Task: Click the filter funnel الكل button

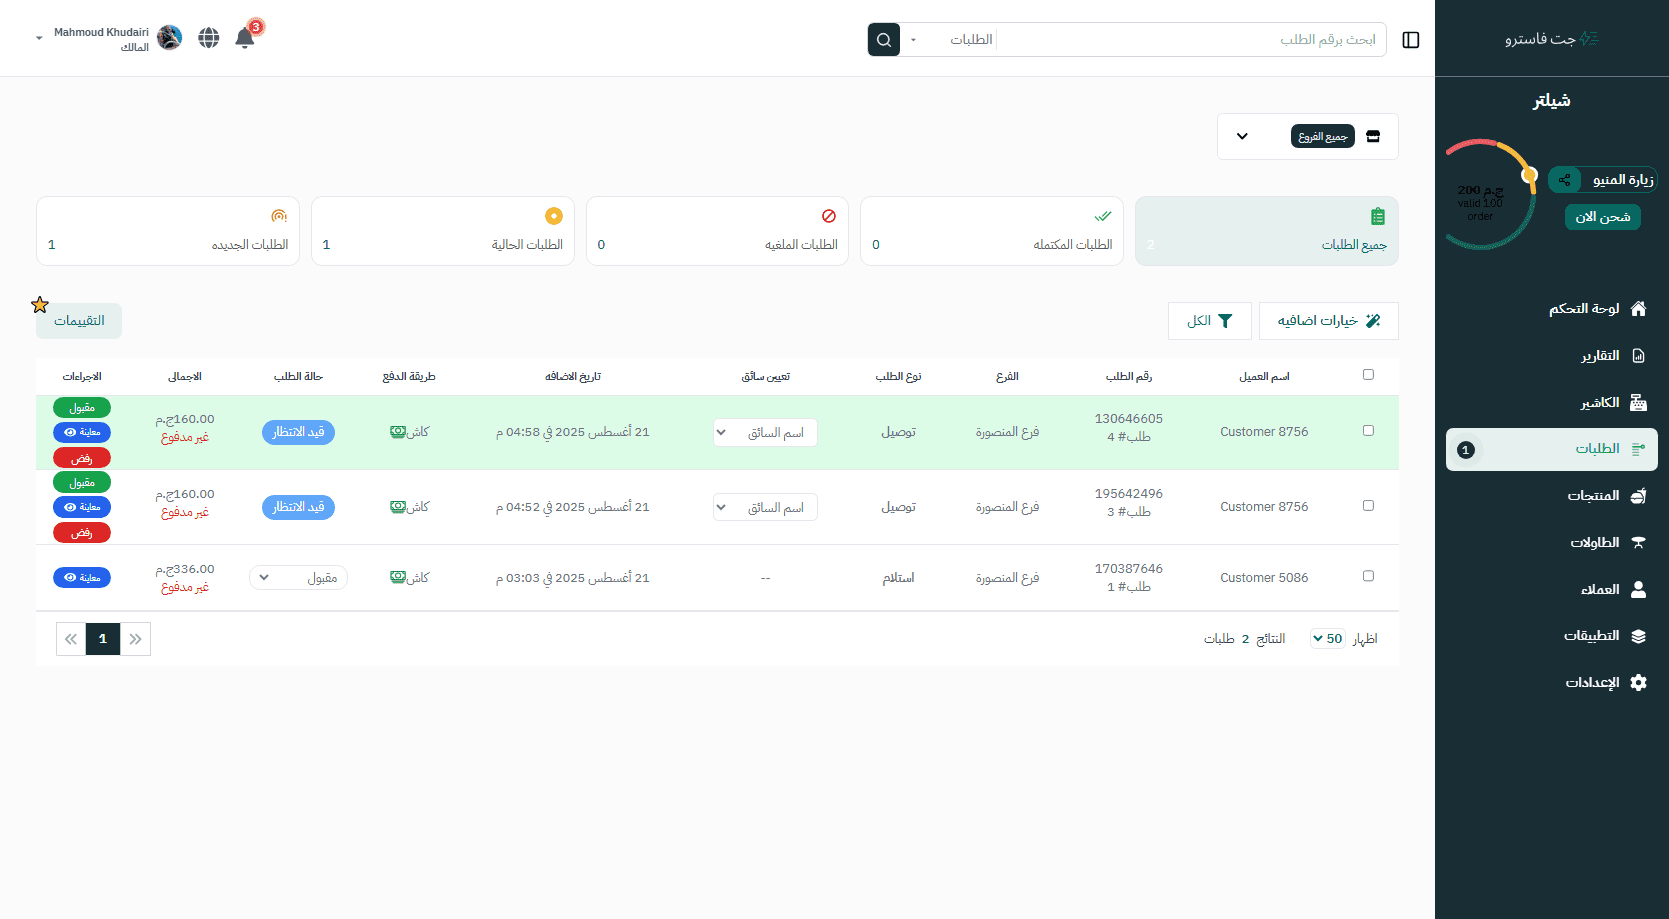Action: click(x=1210, y=321)
